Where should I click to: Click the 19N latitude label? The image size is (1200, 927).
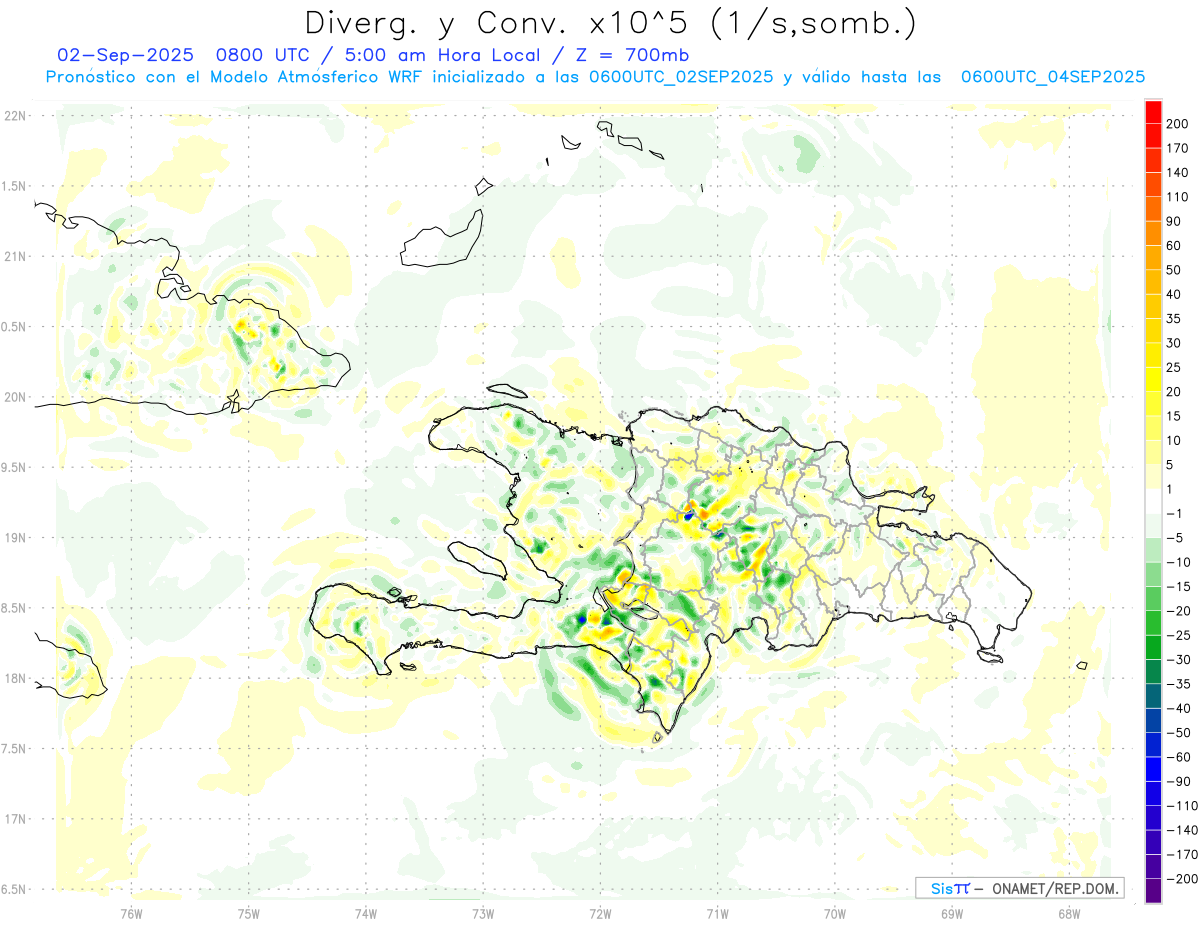pos(15,538)
